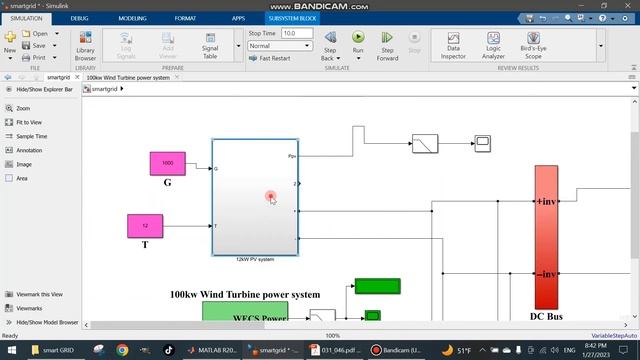The width and height of the screenshot is (640, 360).
Task: Toggle Sample Time display
Action: (26, 136)
